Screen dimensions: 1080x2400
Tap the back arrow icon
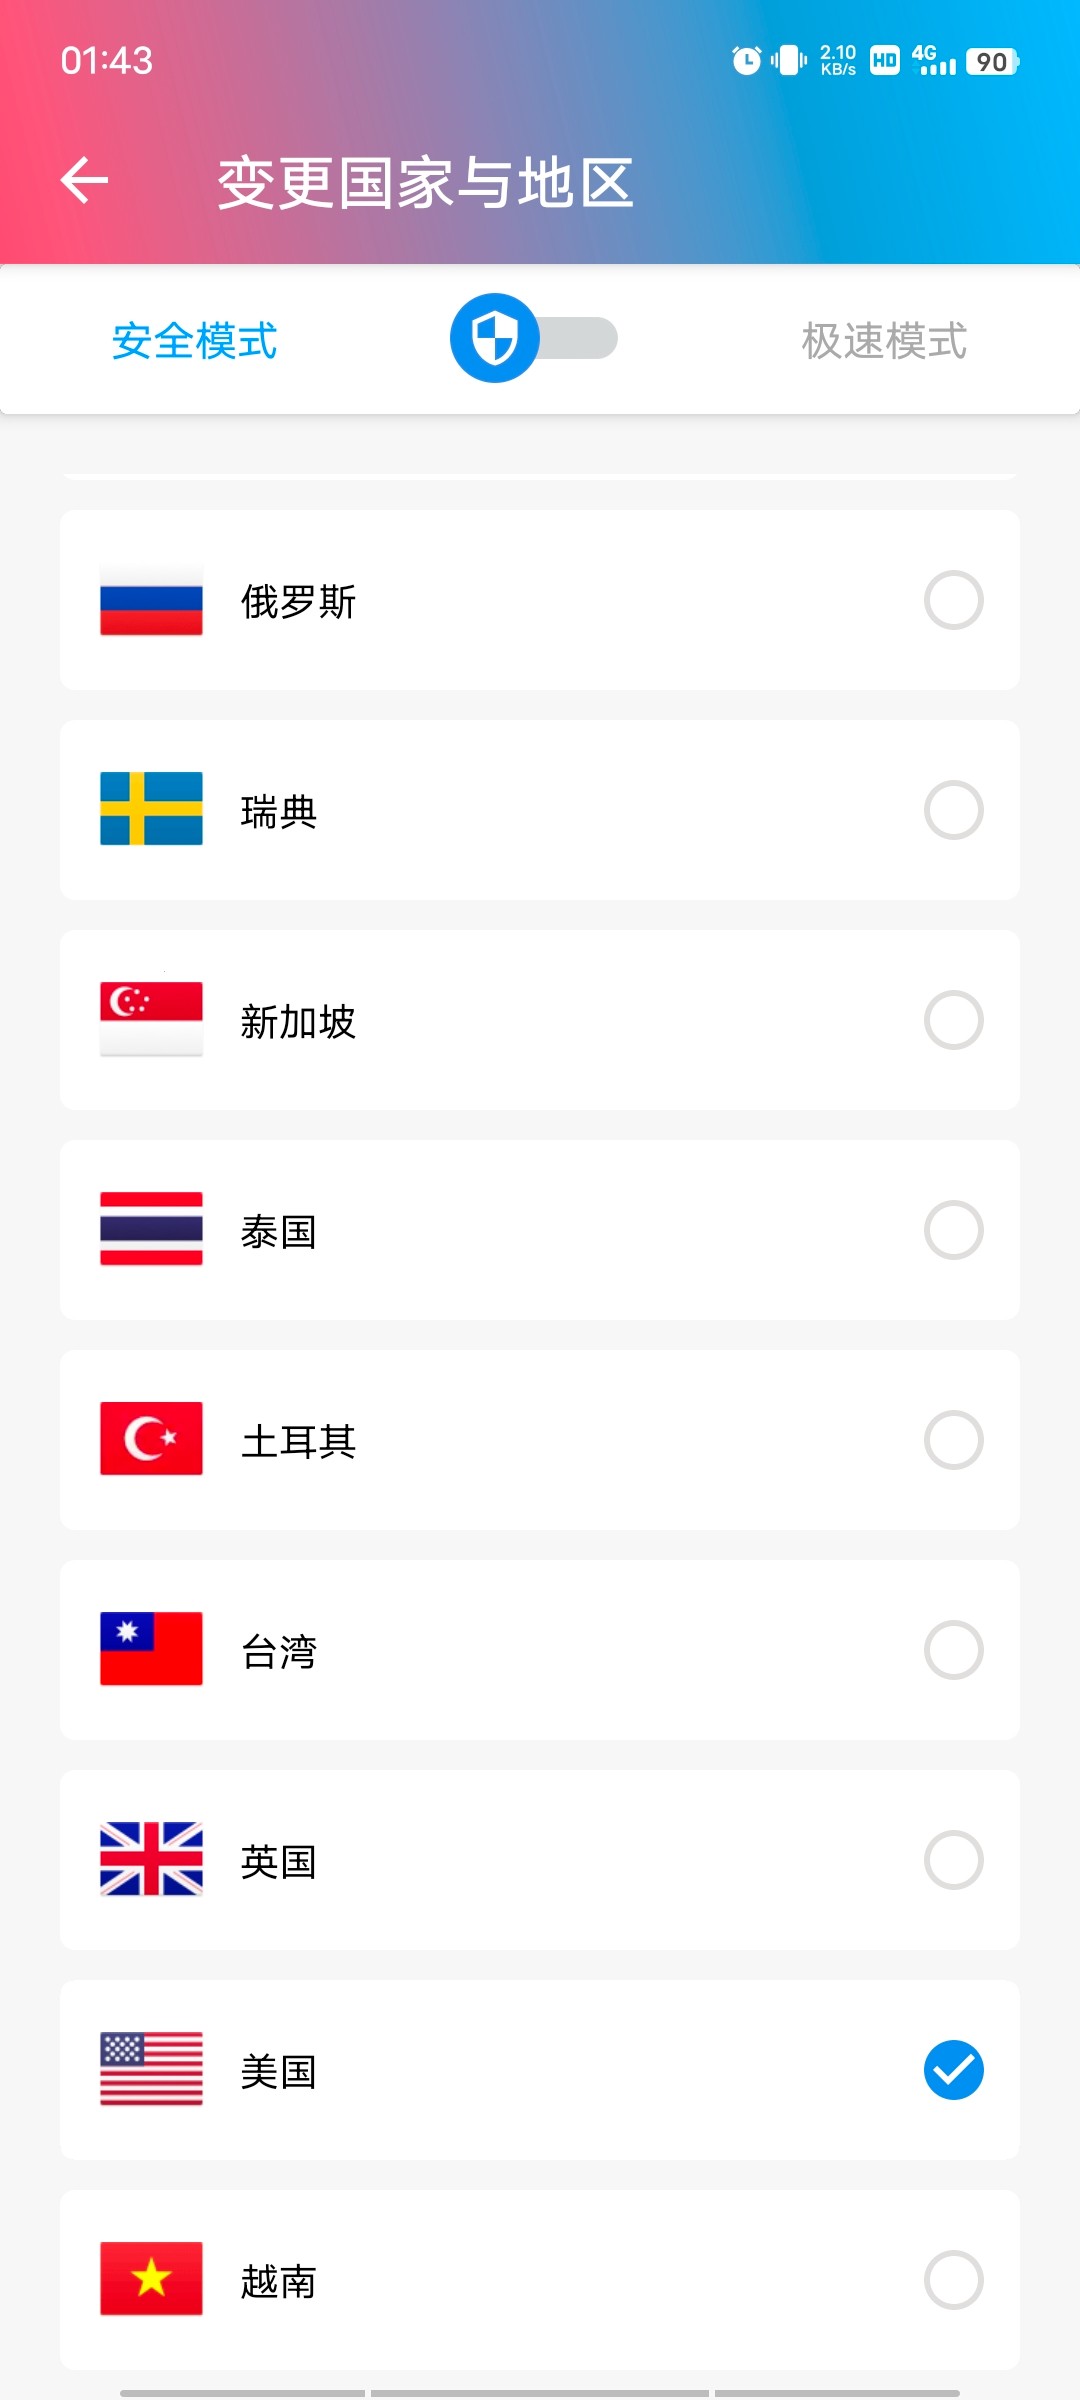point(85,181)
